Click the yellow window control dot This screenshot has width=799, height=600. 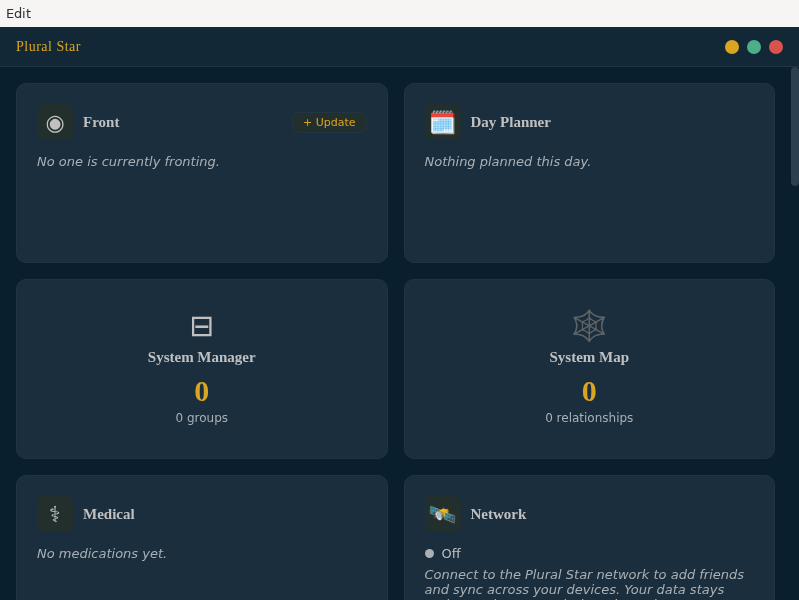pyautogui.click(x=732, y=47)
